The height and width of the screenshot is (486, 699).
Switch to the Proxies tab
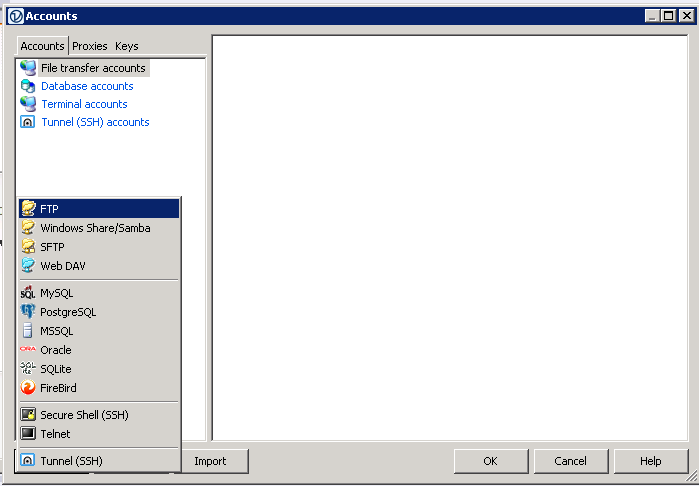point(90,46)
